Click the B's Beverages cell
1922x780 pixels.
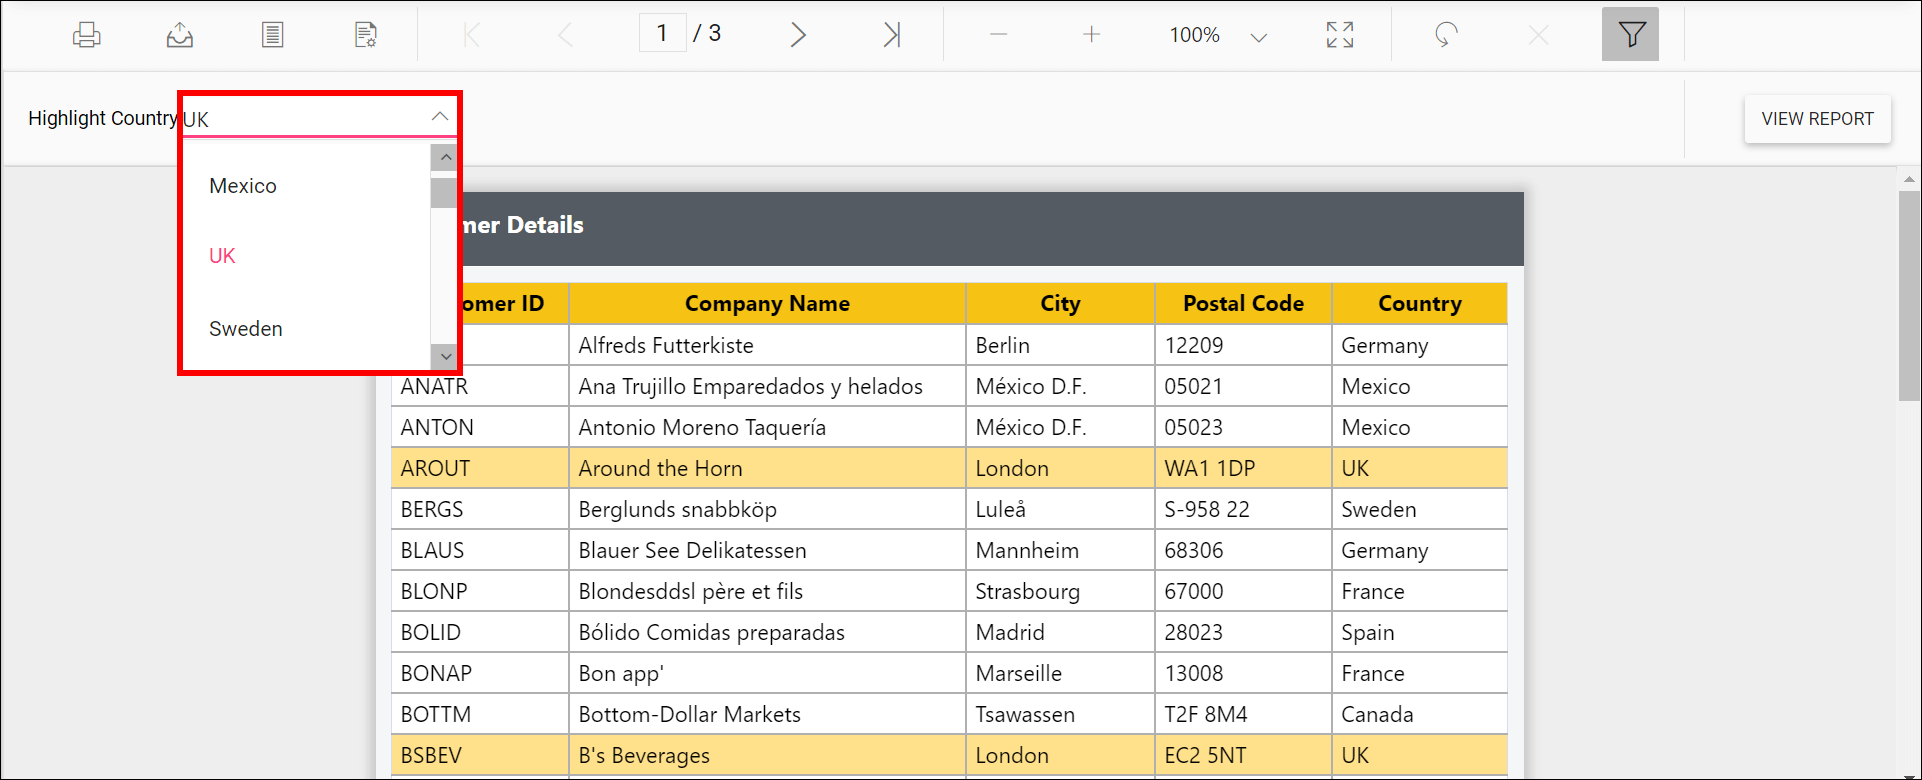click(767, 755)
